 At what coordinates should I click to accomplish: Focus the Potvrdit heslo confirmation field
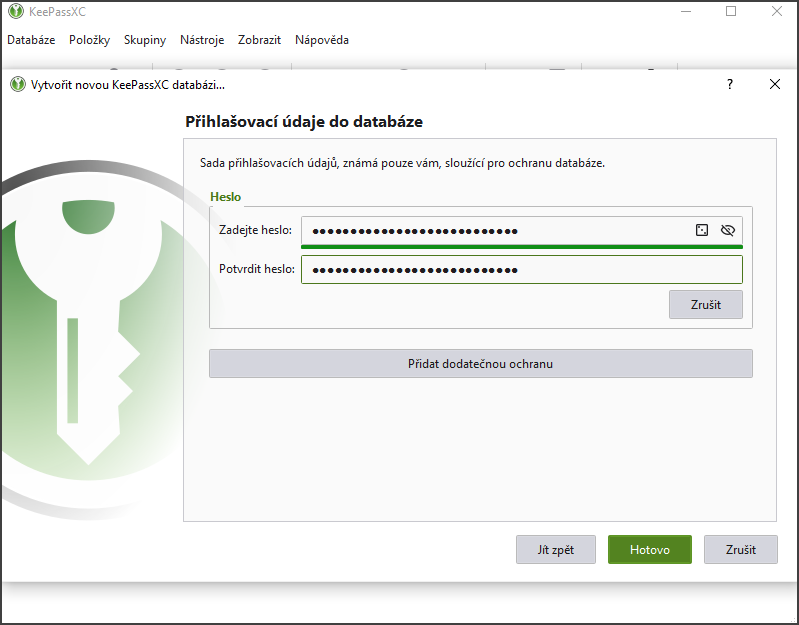520,270
